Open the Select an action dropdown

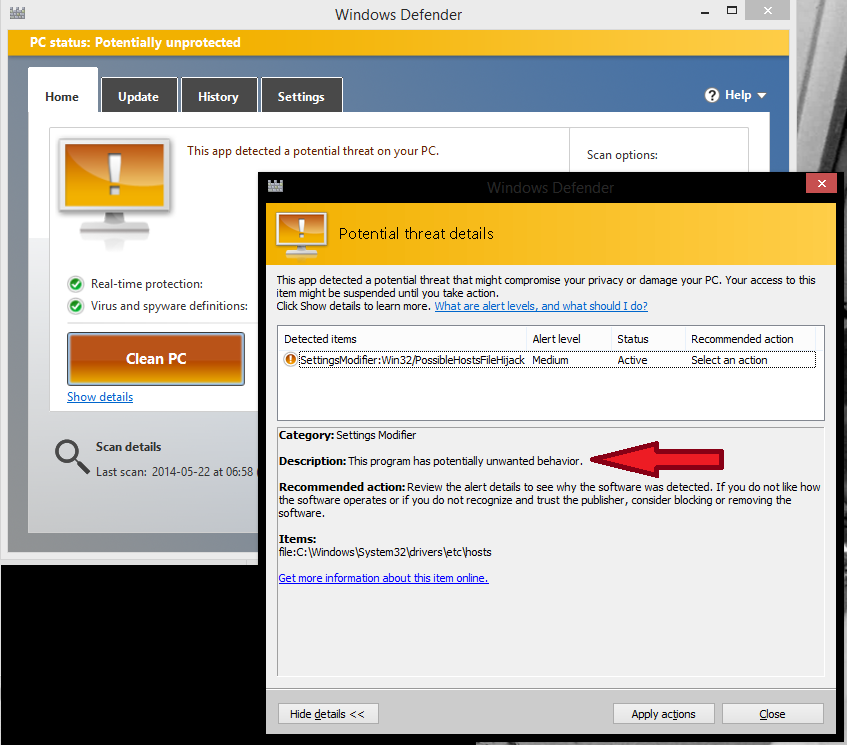pyautogui.click(x=729, y=360)
